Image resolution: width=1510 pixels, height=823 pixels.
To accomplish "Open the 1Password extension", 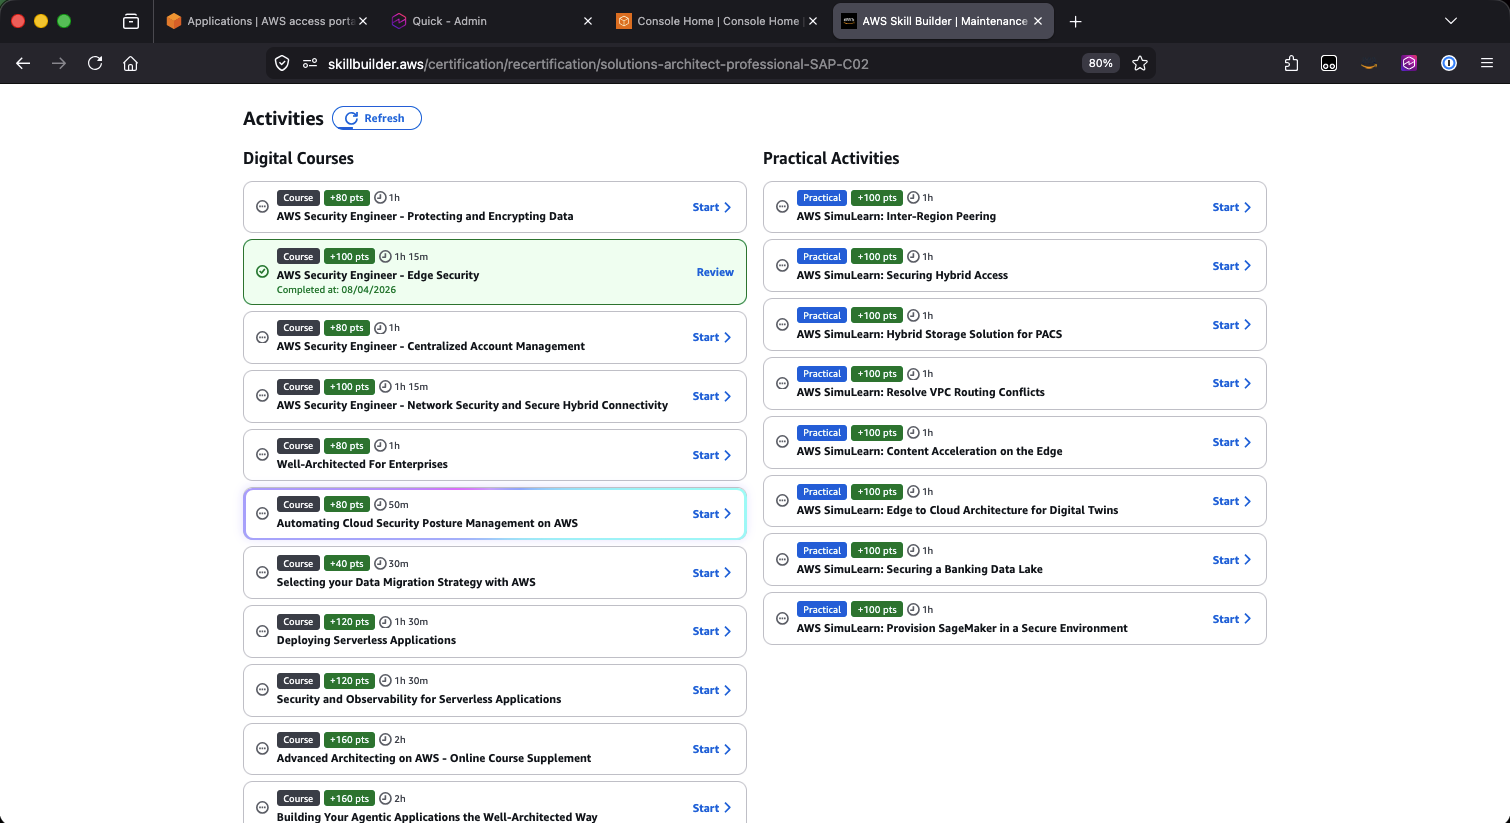I will 1448,63.
